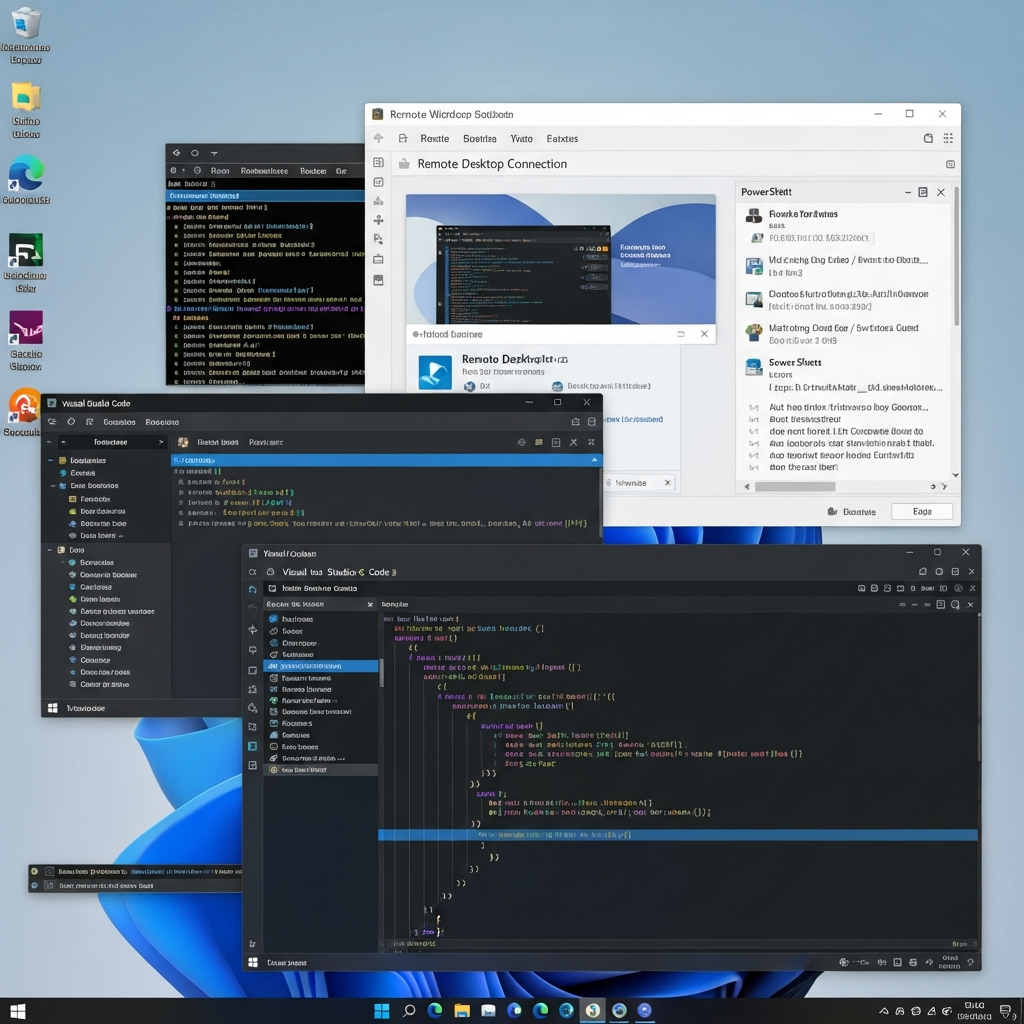This screenshot has height=1024, width=1024.
Task: Enable the last checkbox option in the PowerShell list
Action: [x=755, y=467]
